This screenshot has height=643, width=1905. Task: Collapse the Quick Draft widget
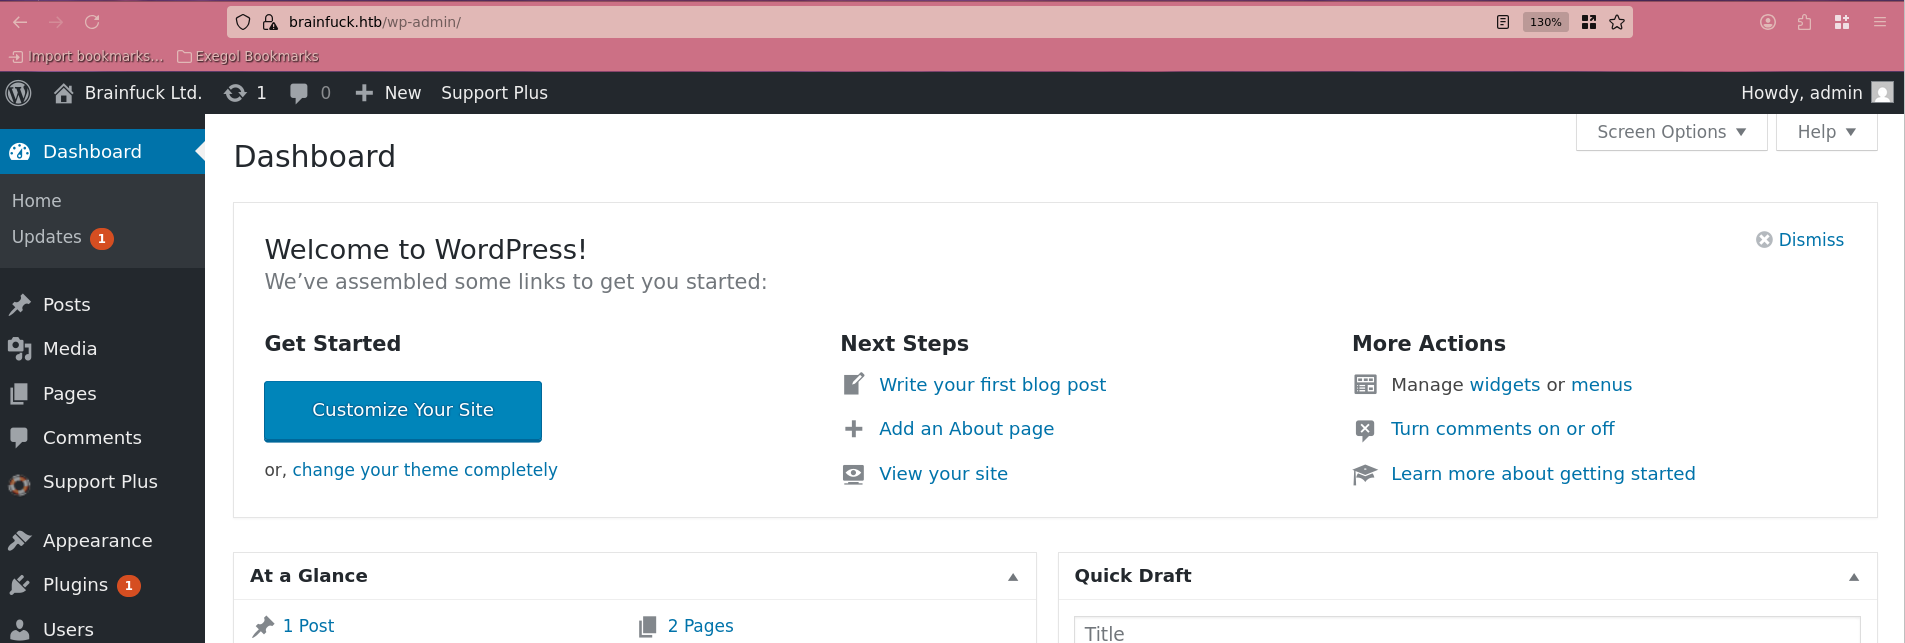(1854, 577)
